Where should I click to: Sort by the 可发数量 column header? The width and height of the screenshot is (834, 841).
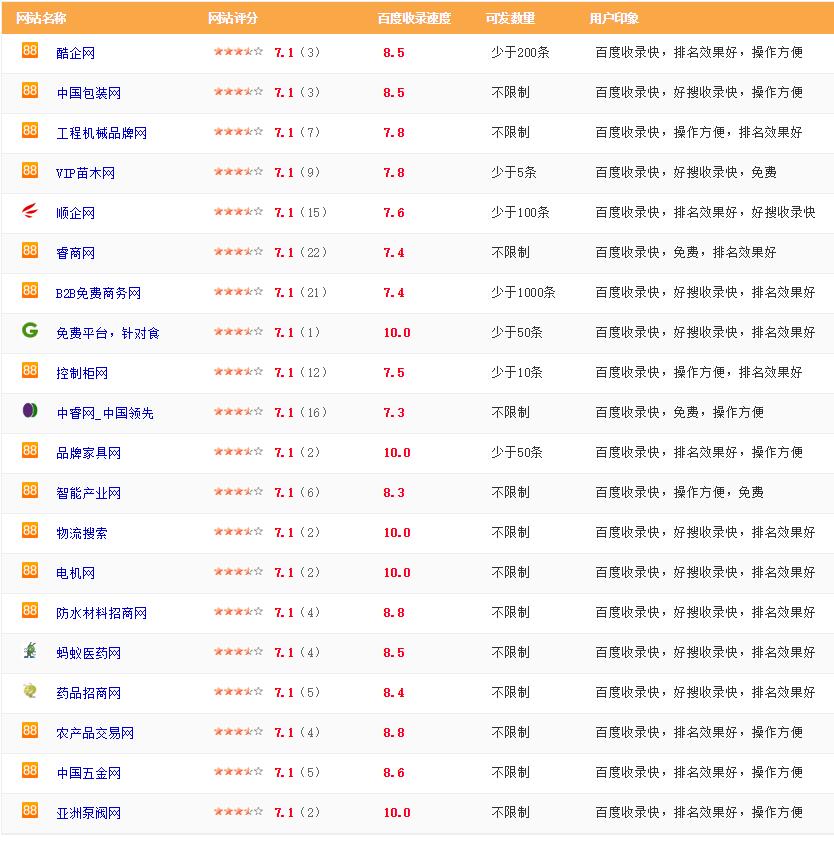(x=510, y=18)
